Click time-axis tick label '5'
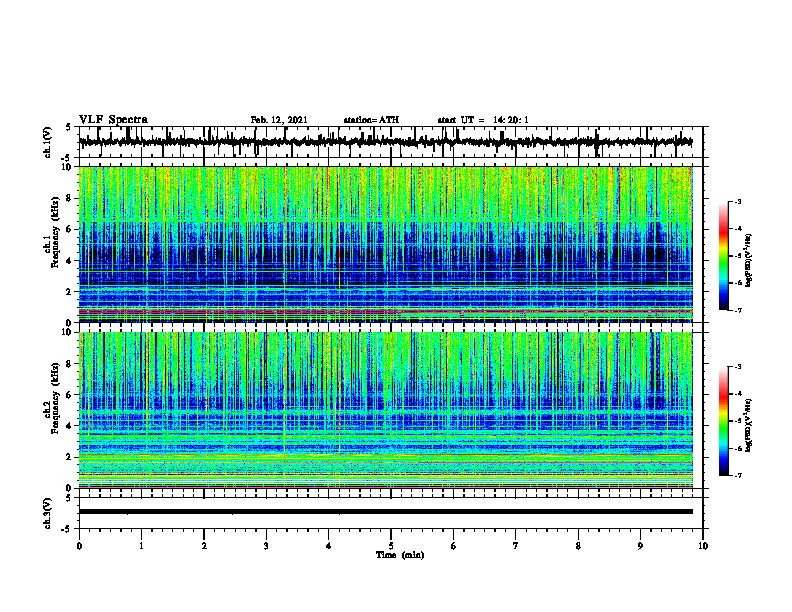The width and height of the screenshot is (792, 612). [391, 546]
